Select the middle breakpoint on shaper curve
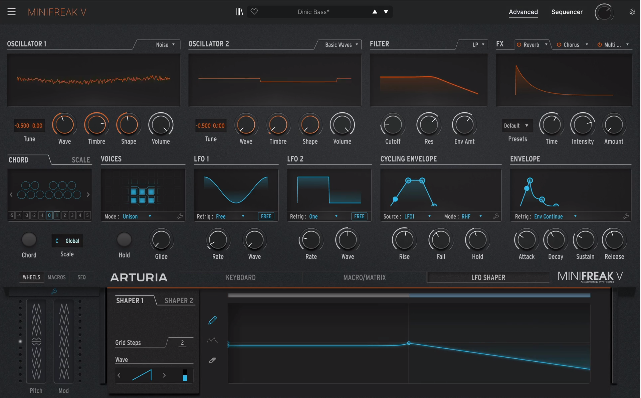This screenshot has height=398, width=641. click(x=408, y=343)
